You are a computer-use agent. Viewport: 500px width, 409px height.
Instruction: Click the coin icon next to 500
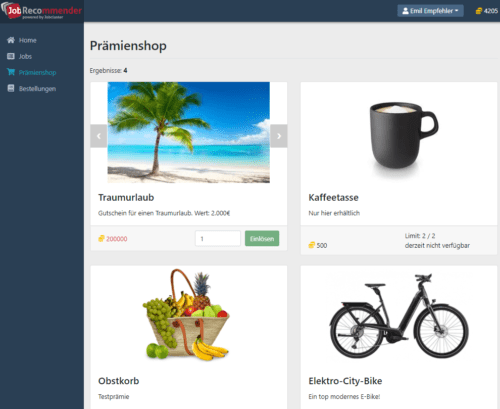[312, 245]
